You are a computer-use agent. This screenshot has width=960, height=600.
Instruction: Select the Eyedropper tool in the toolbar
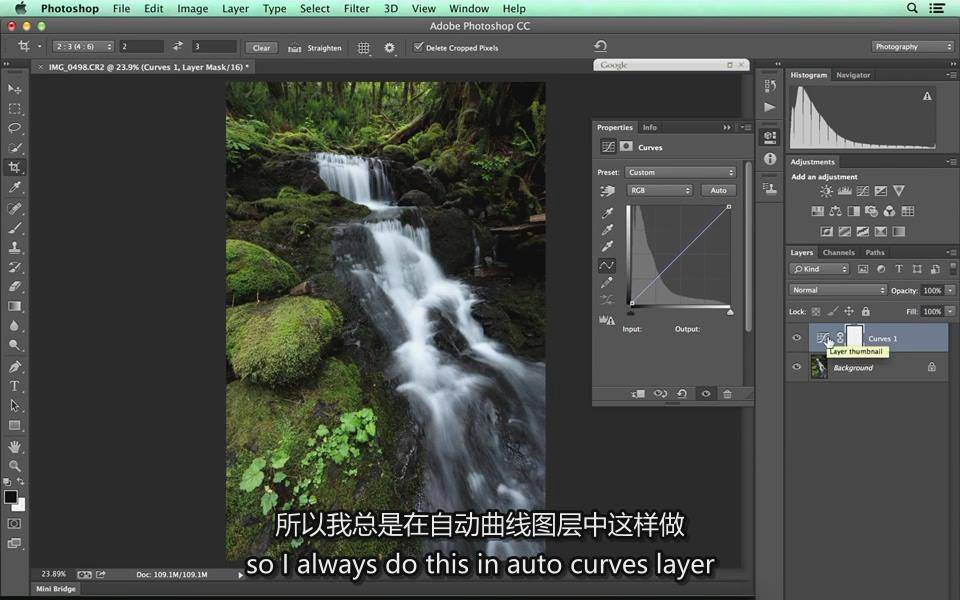[x=15, y=187]
